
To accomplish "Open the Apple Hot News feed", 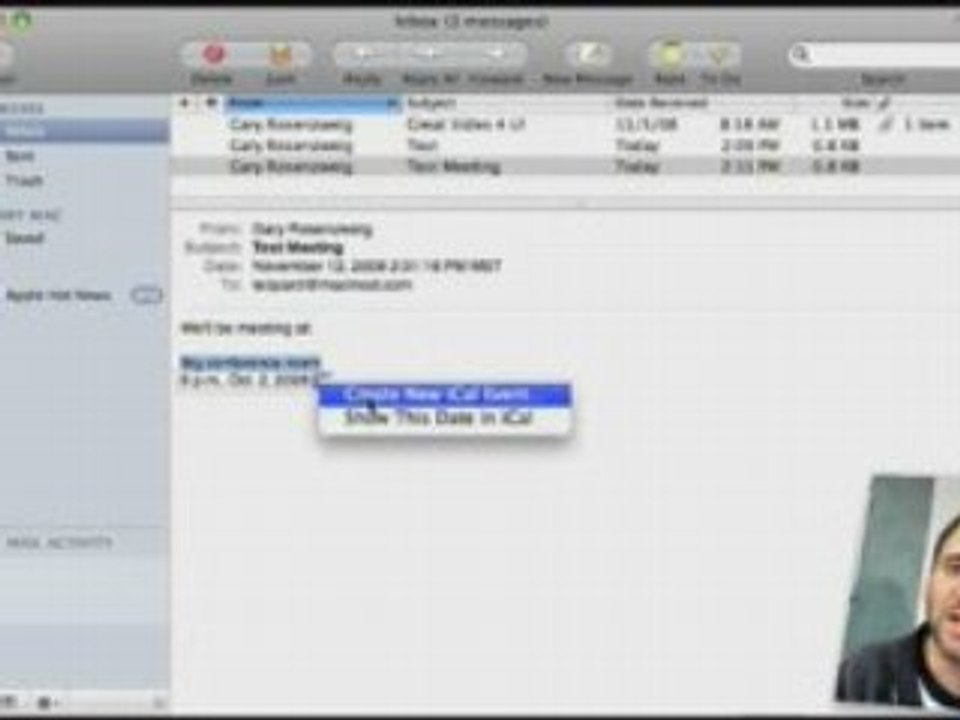I will click(59, 296).
